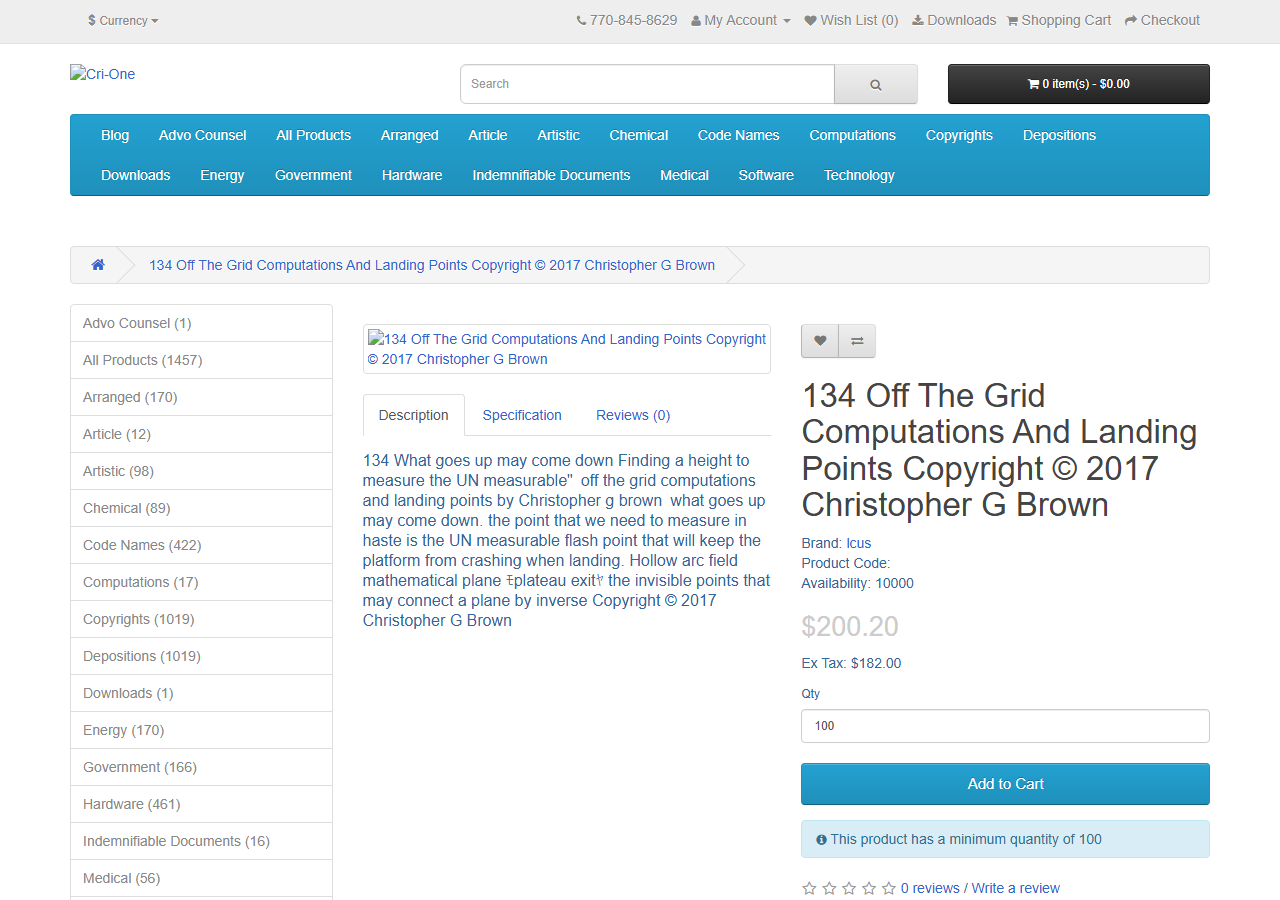Open Technology navbar category
Image resolution: width=1280 pixels, height=900 pixels.
[x=859, y=175]
